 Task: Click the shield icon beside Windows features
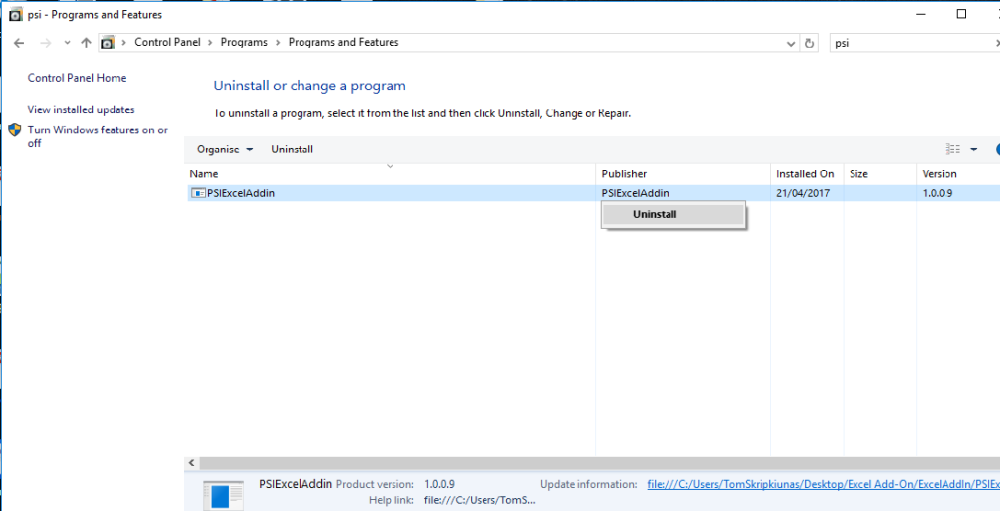tap(15, 130)
